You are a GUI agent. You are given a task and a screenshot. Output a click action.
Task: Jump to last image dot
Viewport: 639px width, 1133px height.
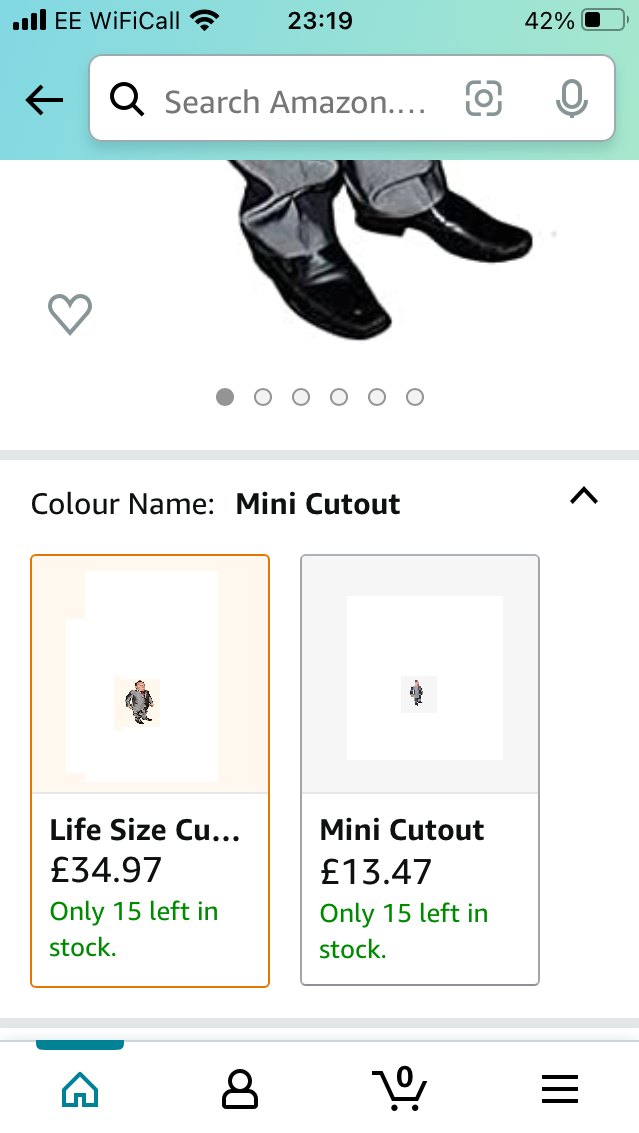click(415, 397)
